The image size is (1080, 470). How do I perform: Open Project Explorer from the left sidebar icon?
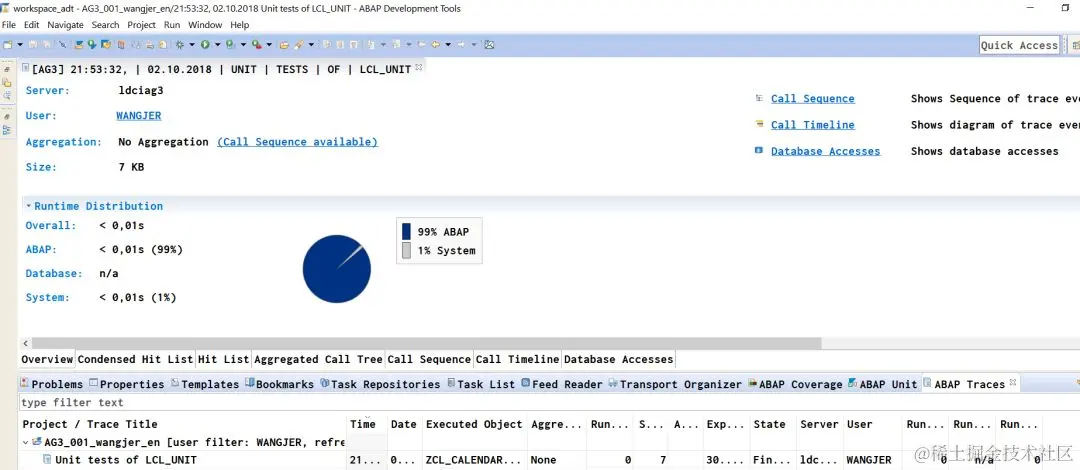[x=7, y=82]
